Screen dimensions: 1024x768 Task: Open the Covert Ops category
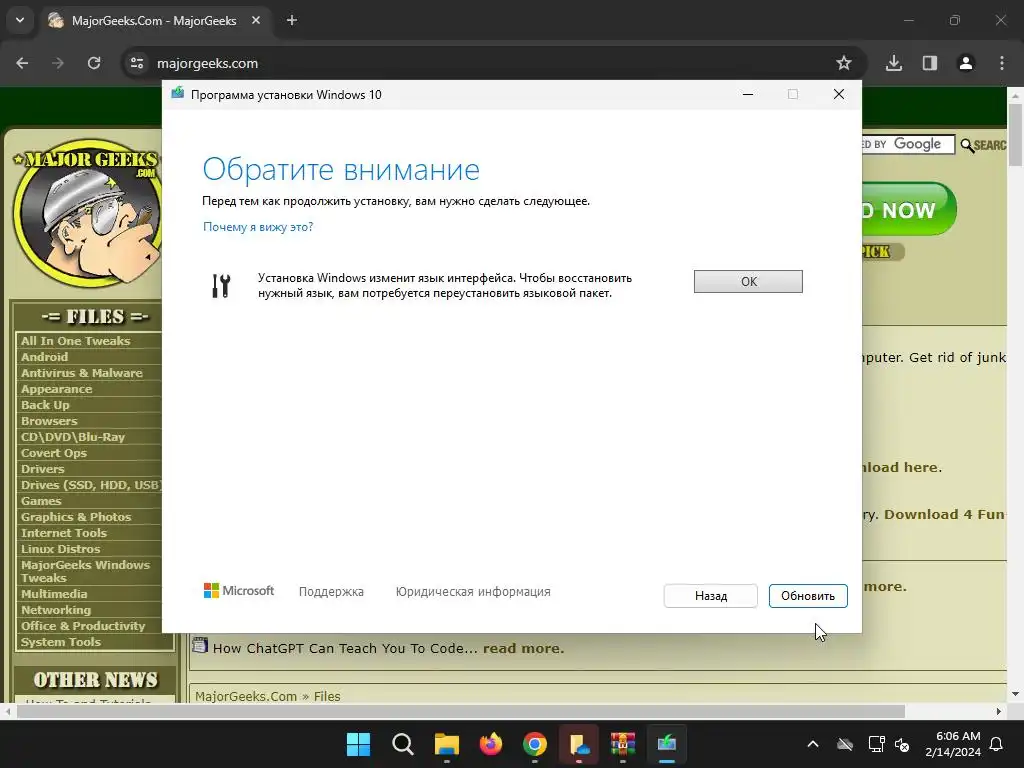click(x=54, y=453)
